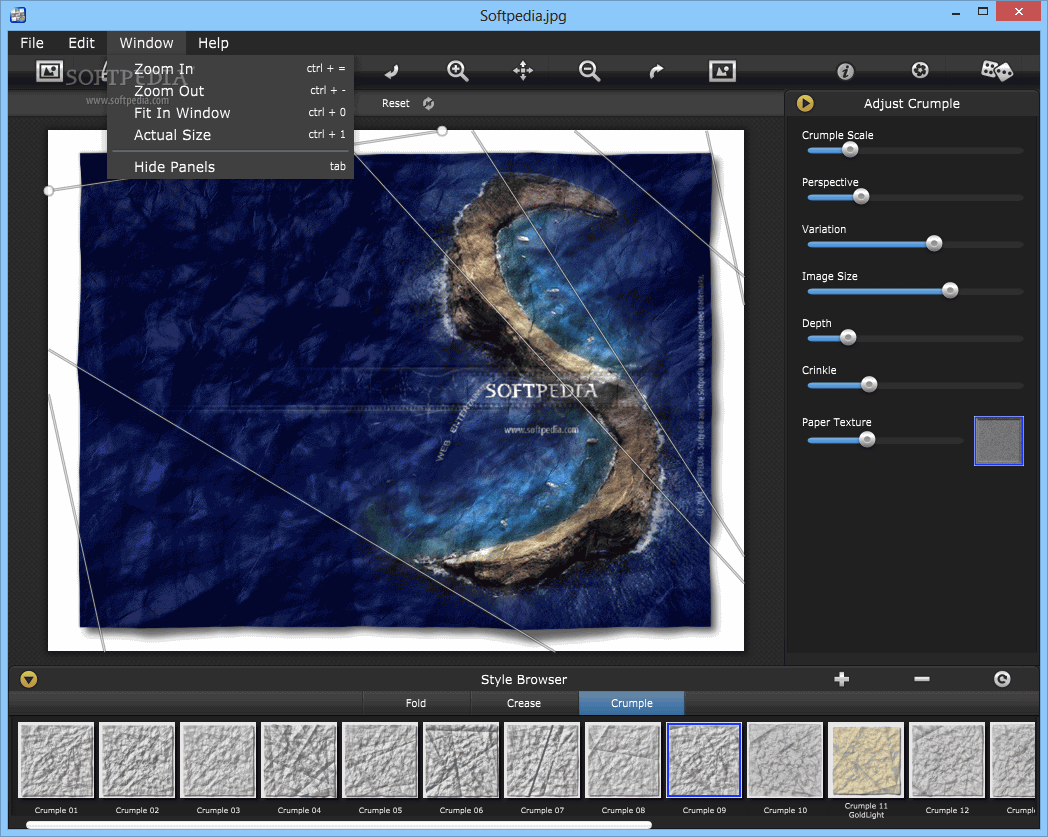Click the zoom in magnifier icon
Screen dimensions: 1048x837
pos(457,71)
